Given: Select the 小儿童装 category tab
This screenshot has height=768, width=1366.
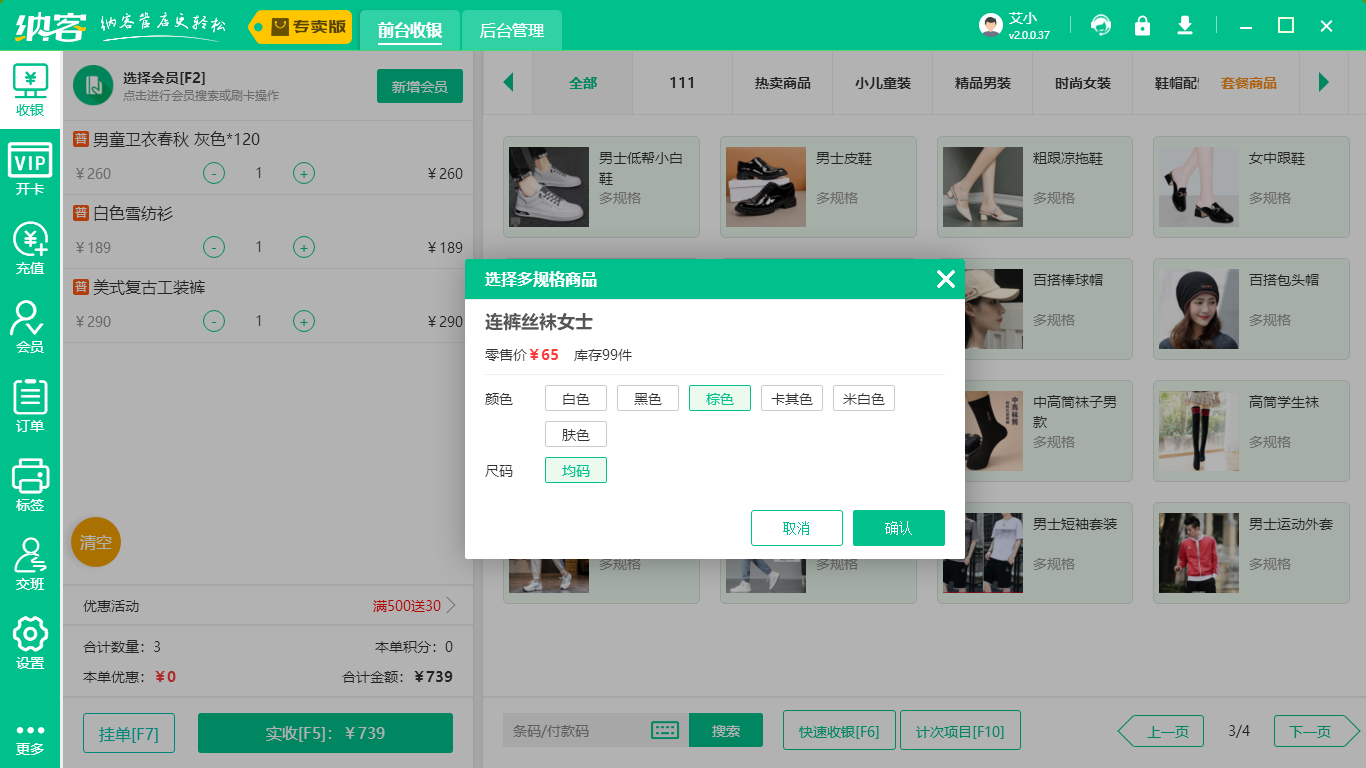Looking at the screenshot, I should [x=883, y=83].
